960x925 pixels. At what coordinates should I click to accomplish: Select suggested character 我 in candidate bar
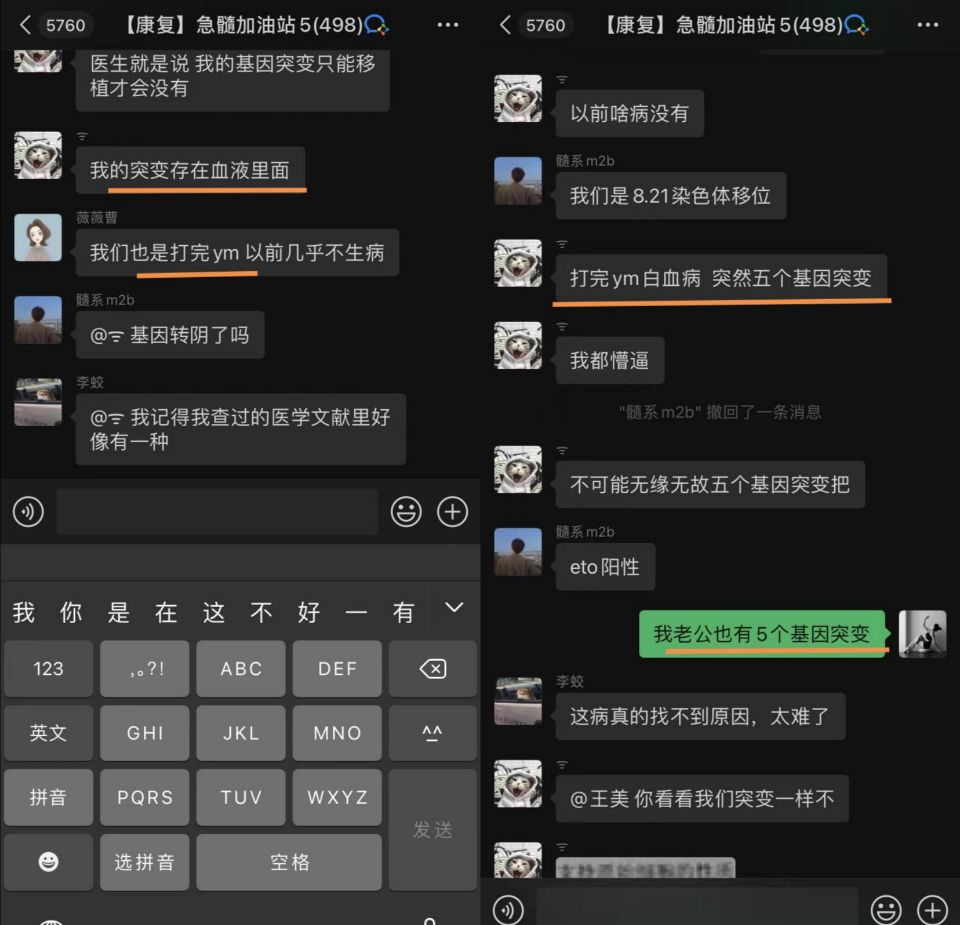(x=23, y=612)
